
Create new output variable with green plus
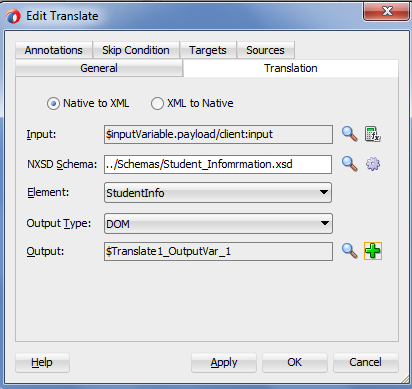pyautogui.click(x=373, y=251)
